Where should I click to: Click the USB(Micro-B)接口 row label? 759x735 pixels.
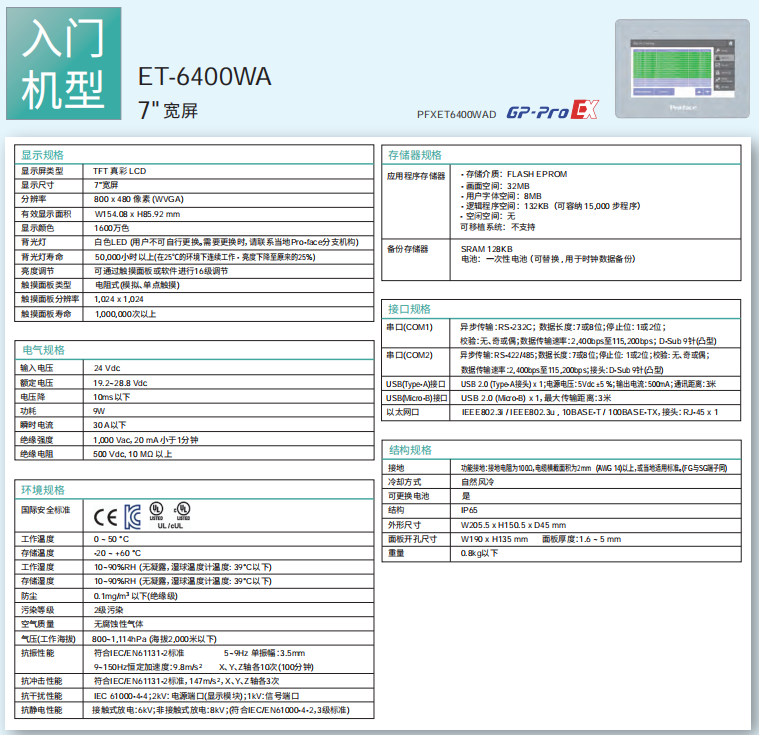pyautogui.click(x=417, y=398)
